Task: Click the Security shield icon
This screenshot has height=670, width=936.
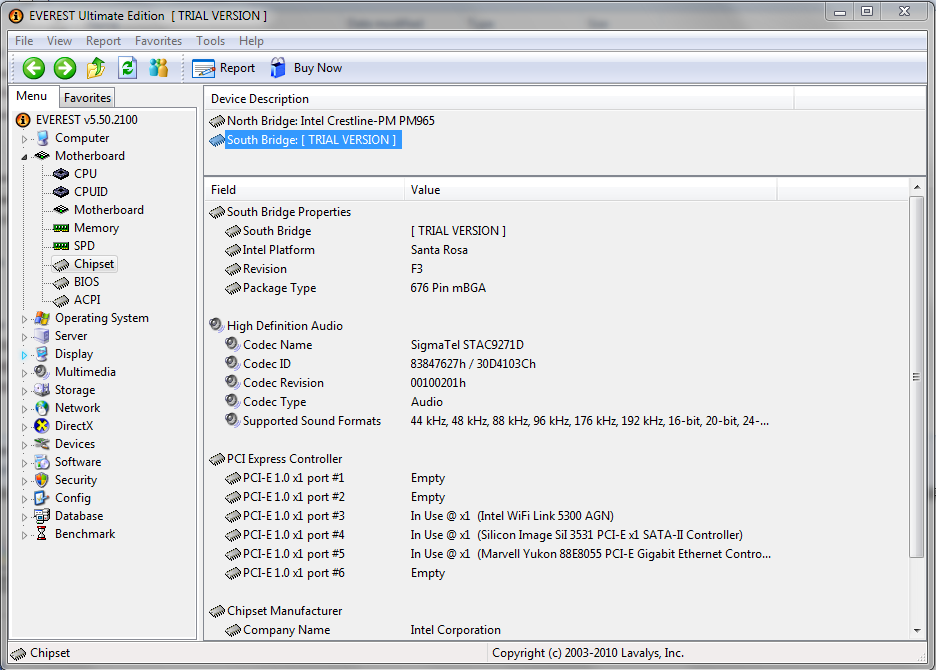Action: coord(42,480)
